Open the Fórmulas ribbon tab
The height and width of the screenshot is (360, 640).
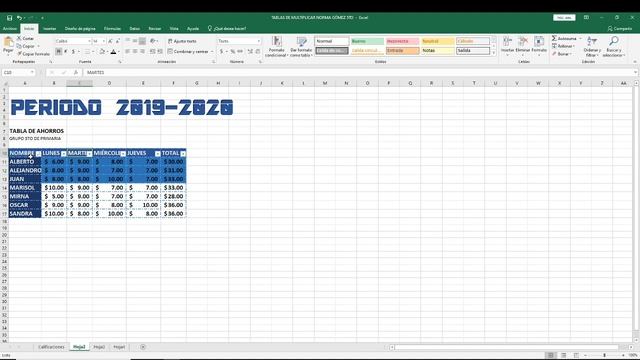coord(112,29)
